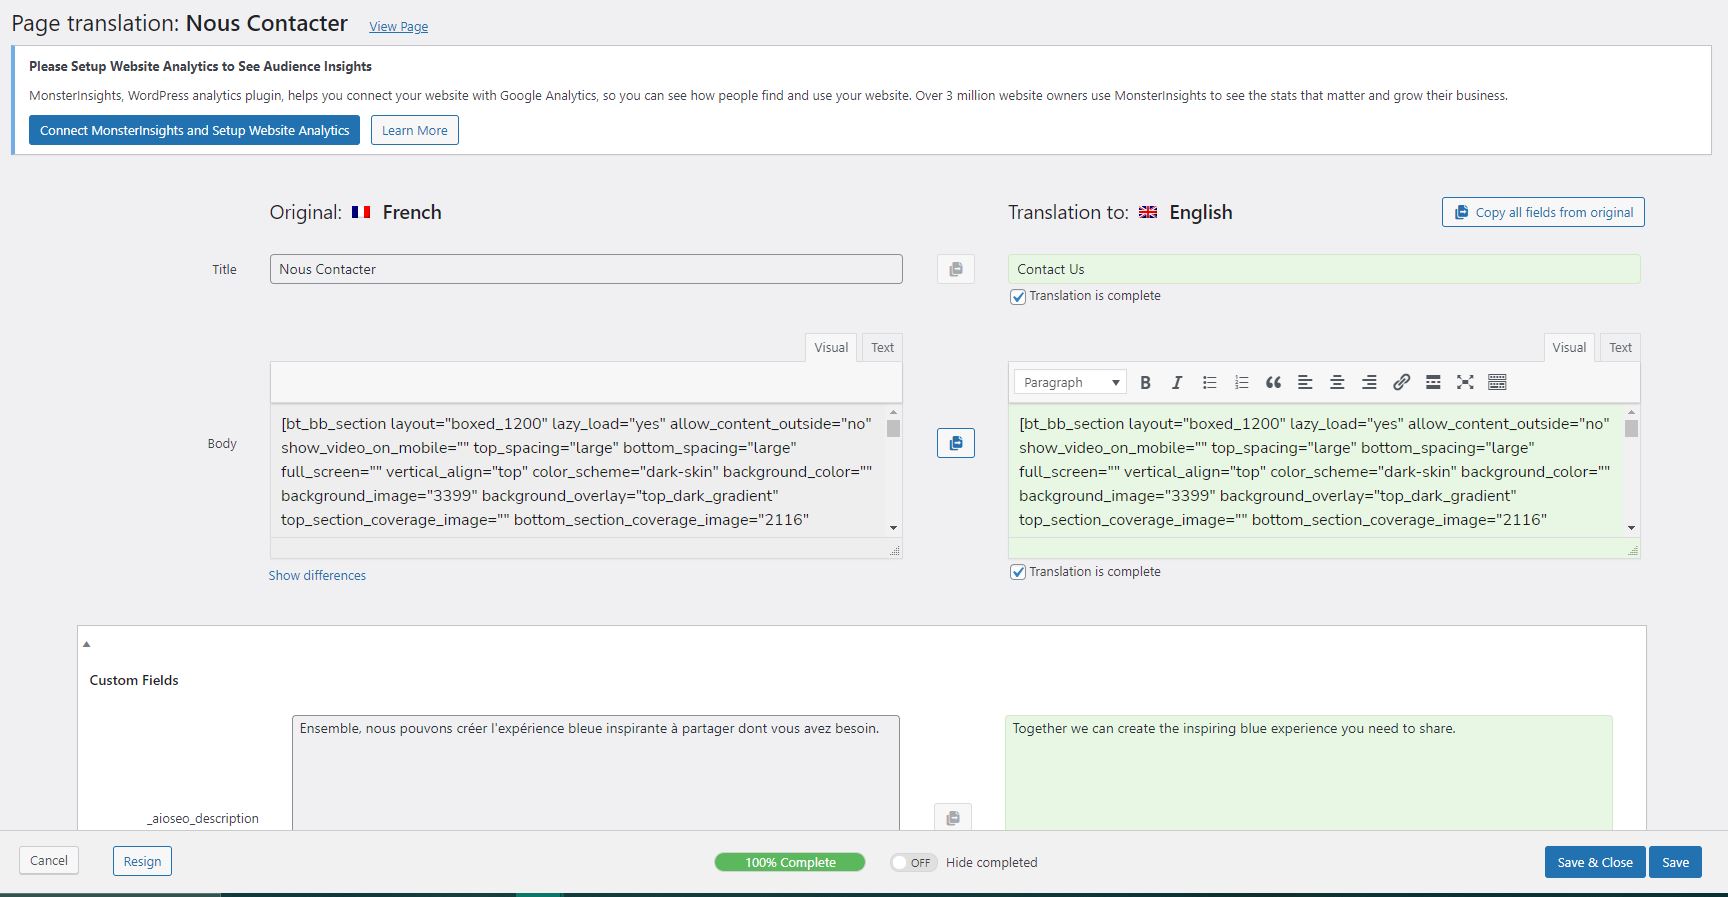1728x897 pixels.
Task: Switch original French editor to Text tab
Action: pyautogui.click(x=882, y=347)
